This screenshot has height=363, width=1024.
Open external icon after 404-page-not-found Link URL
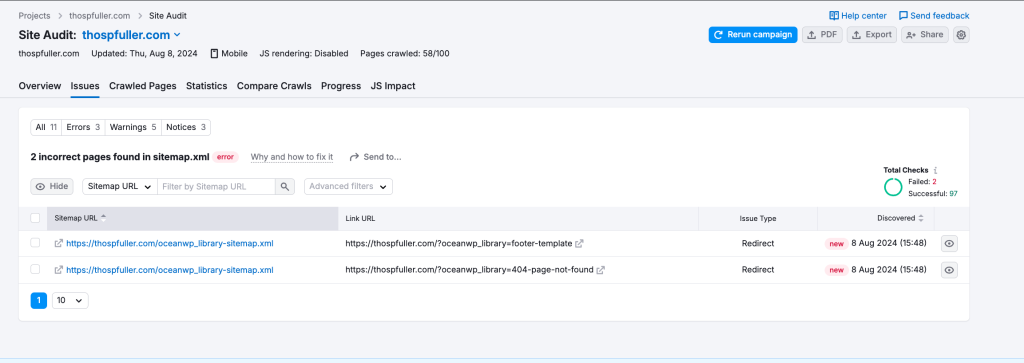(x=601, y=270)
